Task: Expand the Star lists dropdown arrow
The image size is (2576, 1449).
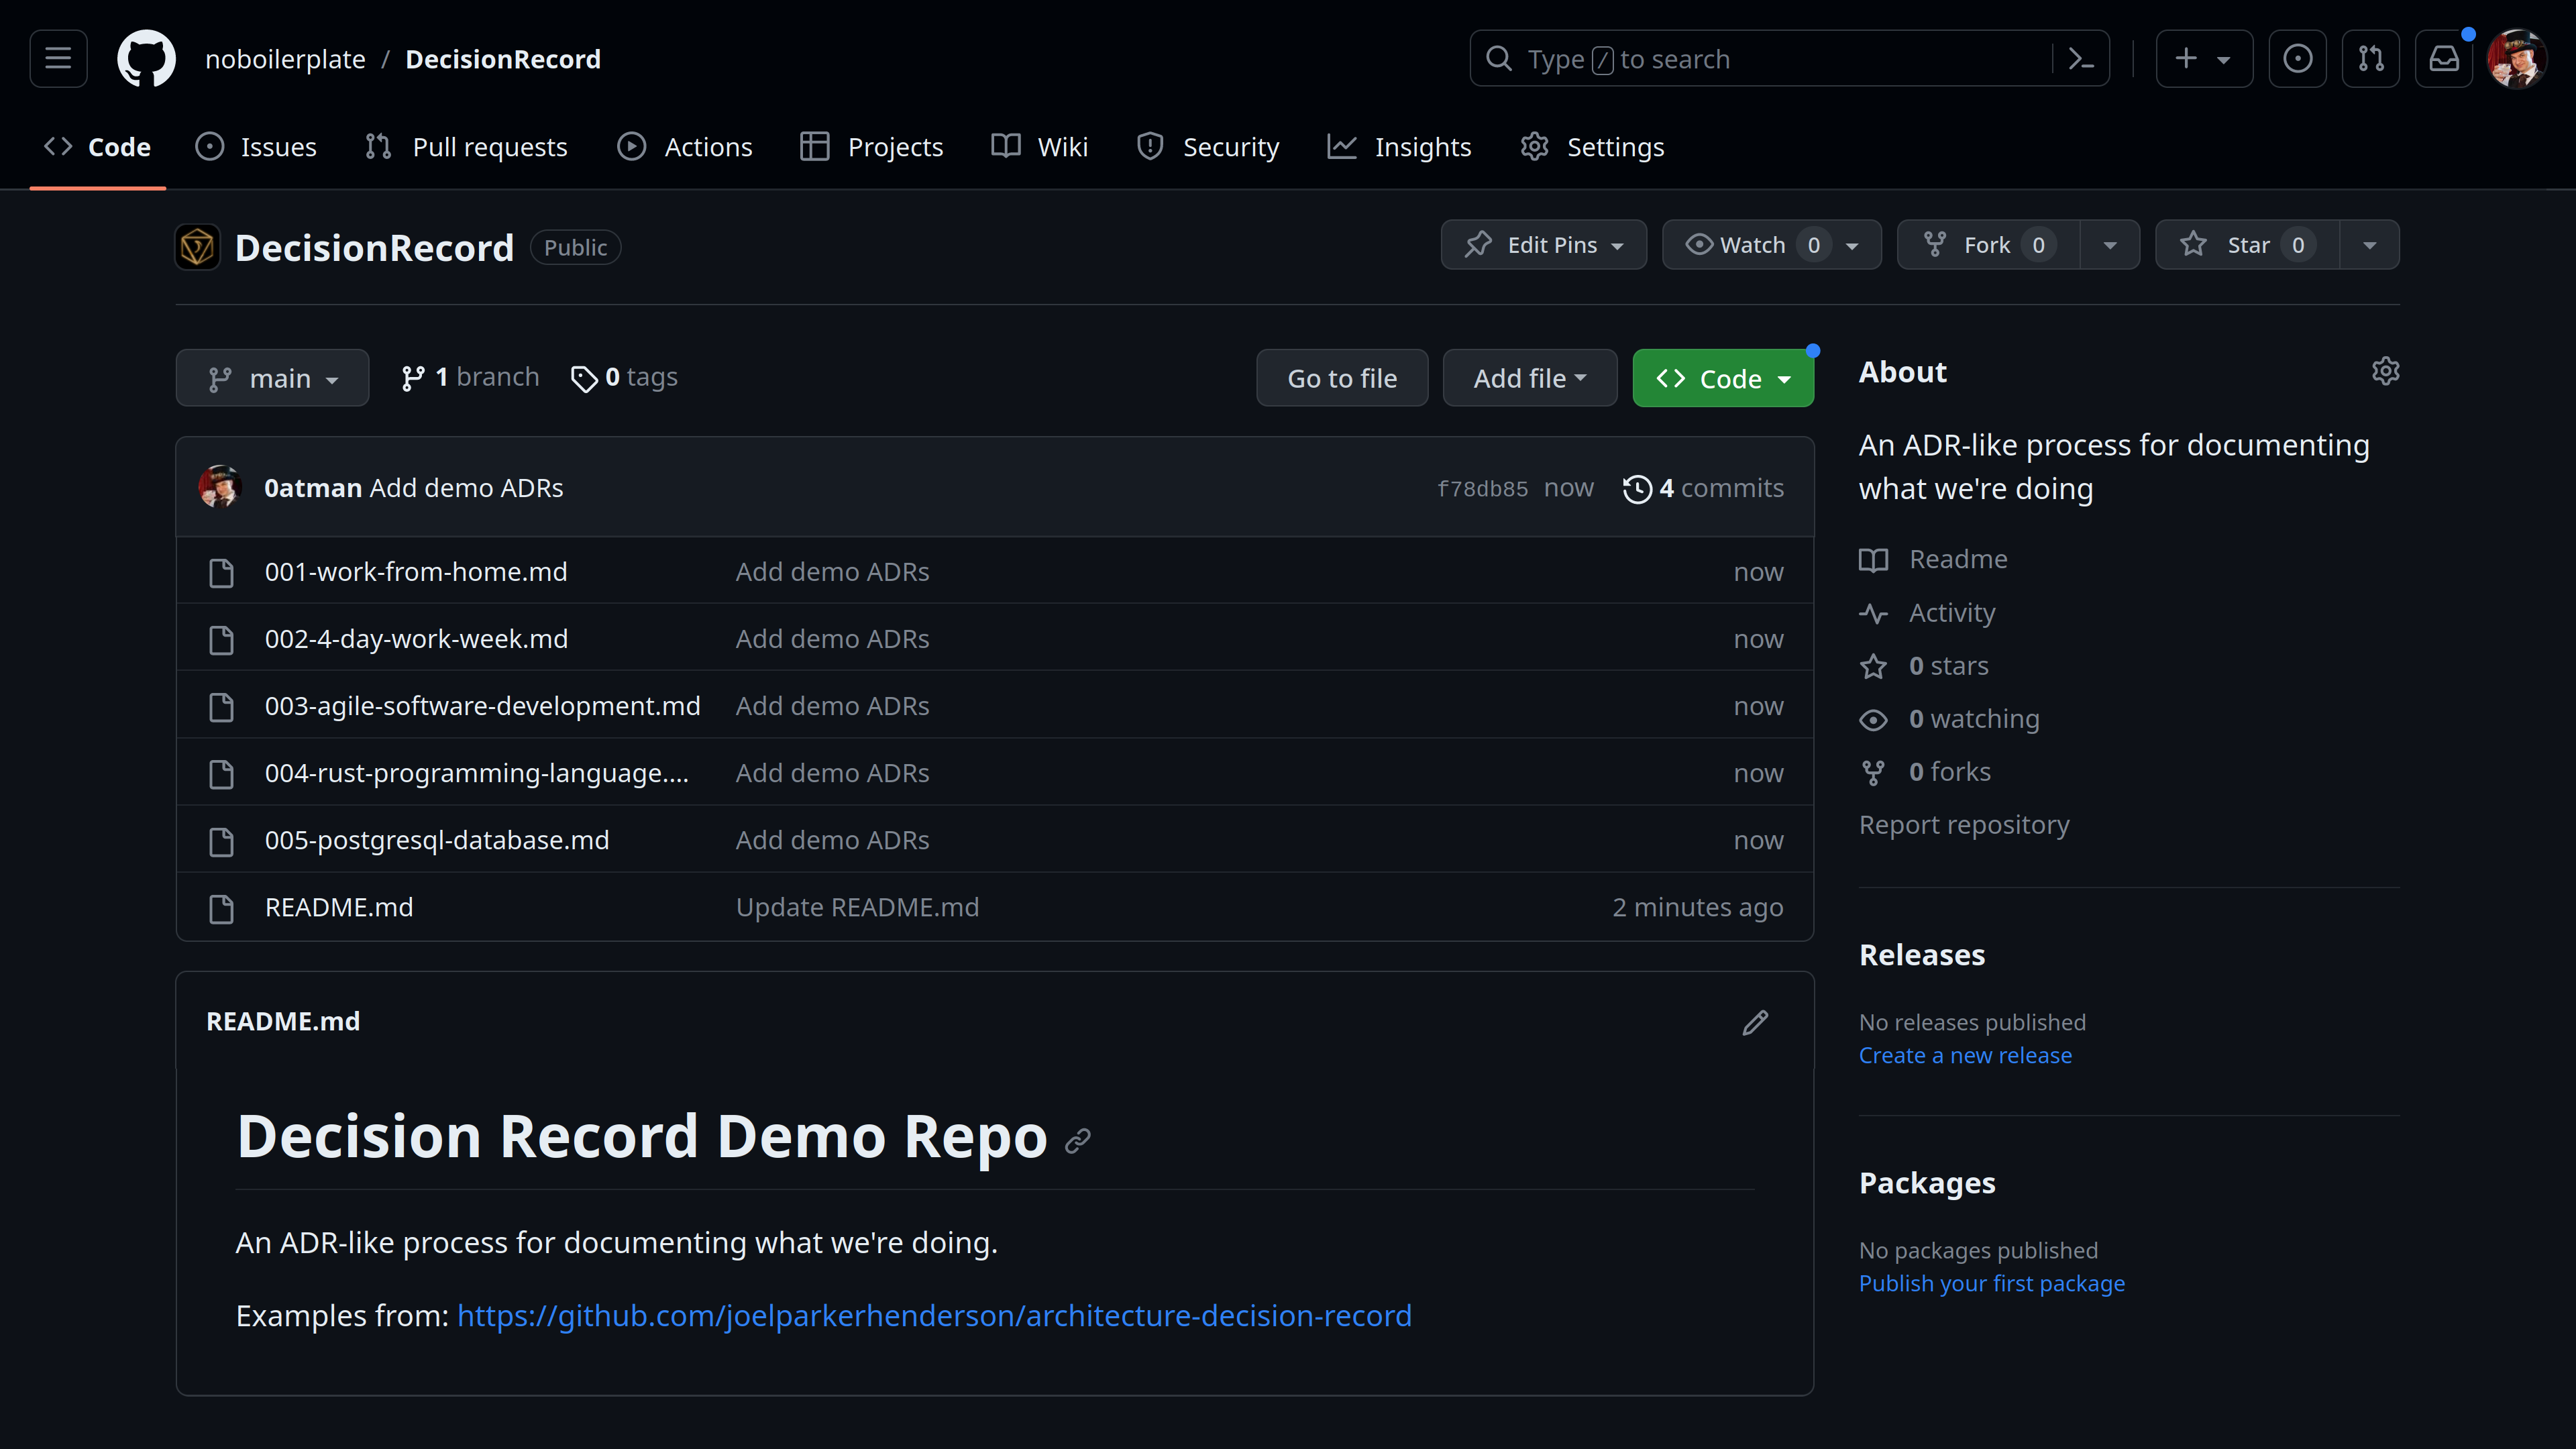Action: [2369, 245]
